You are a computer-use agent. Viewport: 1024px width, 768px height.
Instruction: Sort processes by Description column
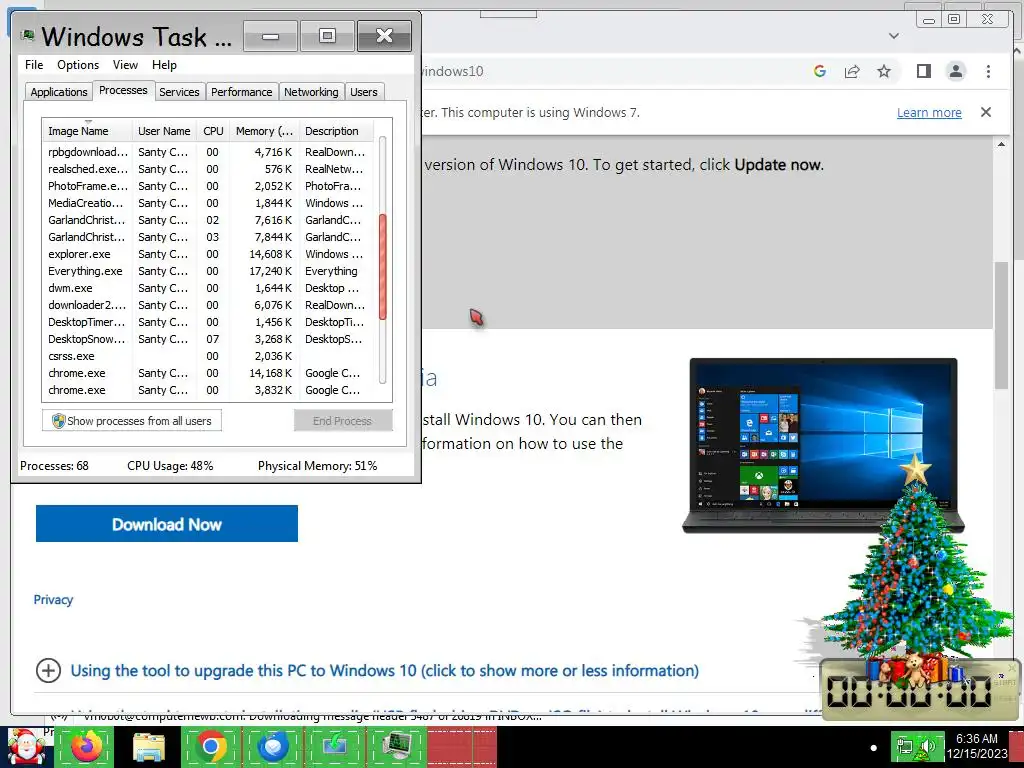tap(336, 131)
